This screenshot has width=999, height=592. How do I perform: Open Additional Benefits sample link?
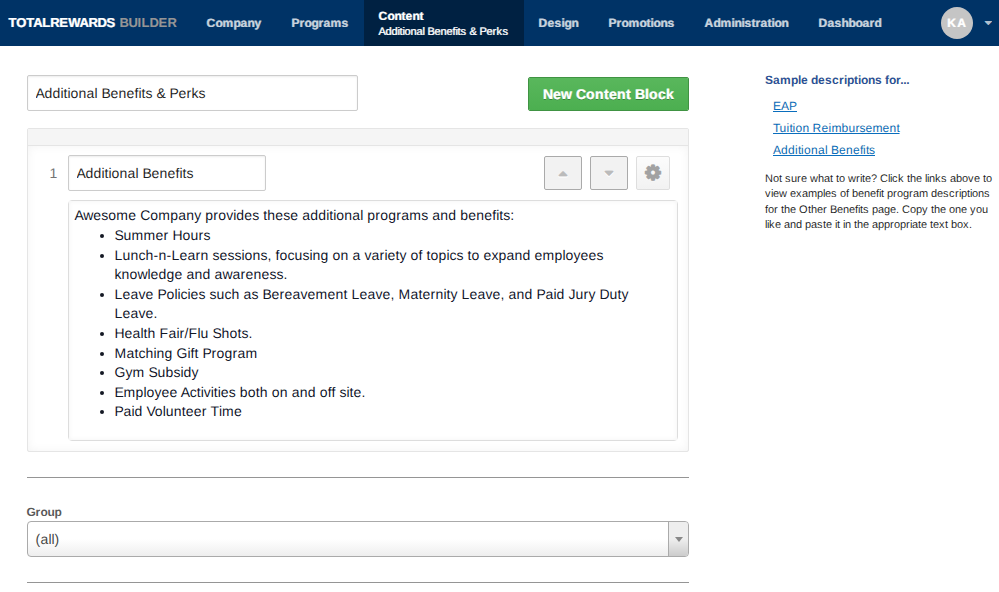tap(824, 150)
